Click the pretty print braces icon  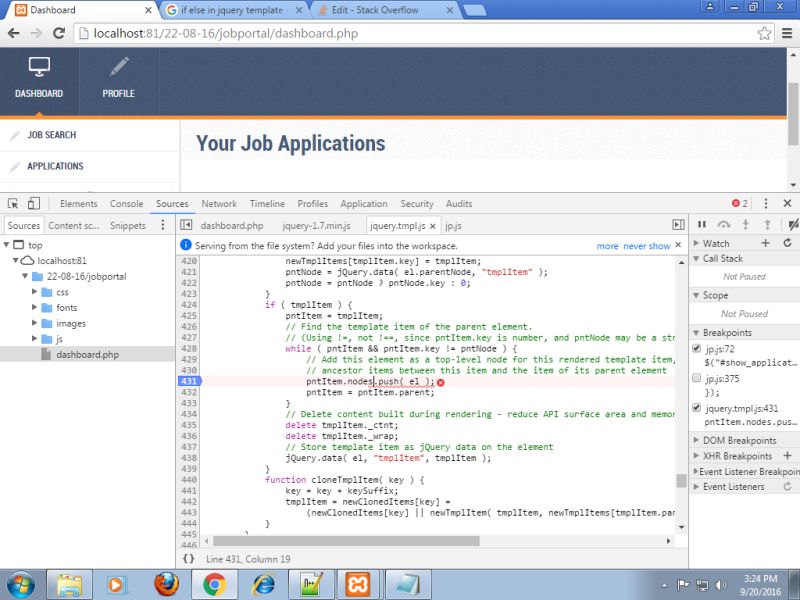click(189, 559)
